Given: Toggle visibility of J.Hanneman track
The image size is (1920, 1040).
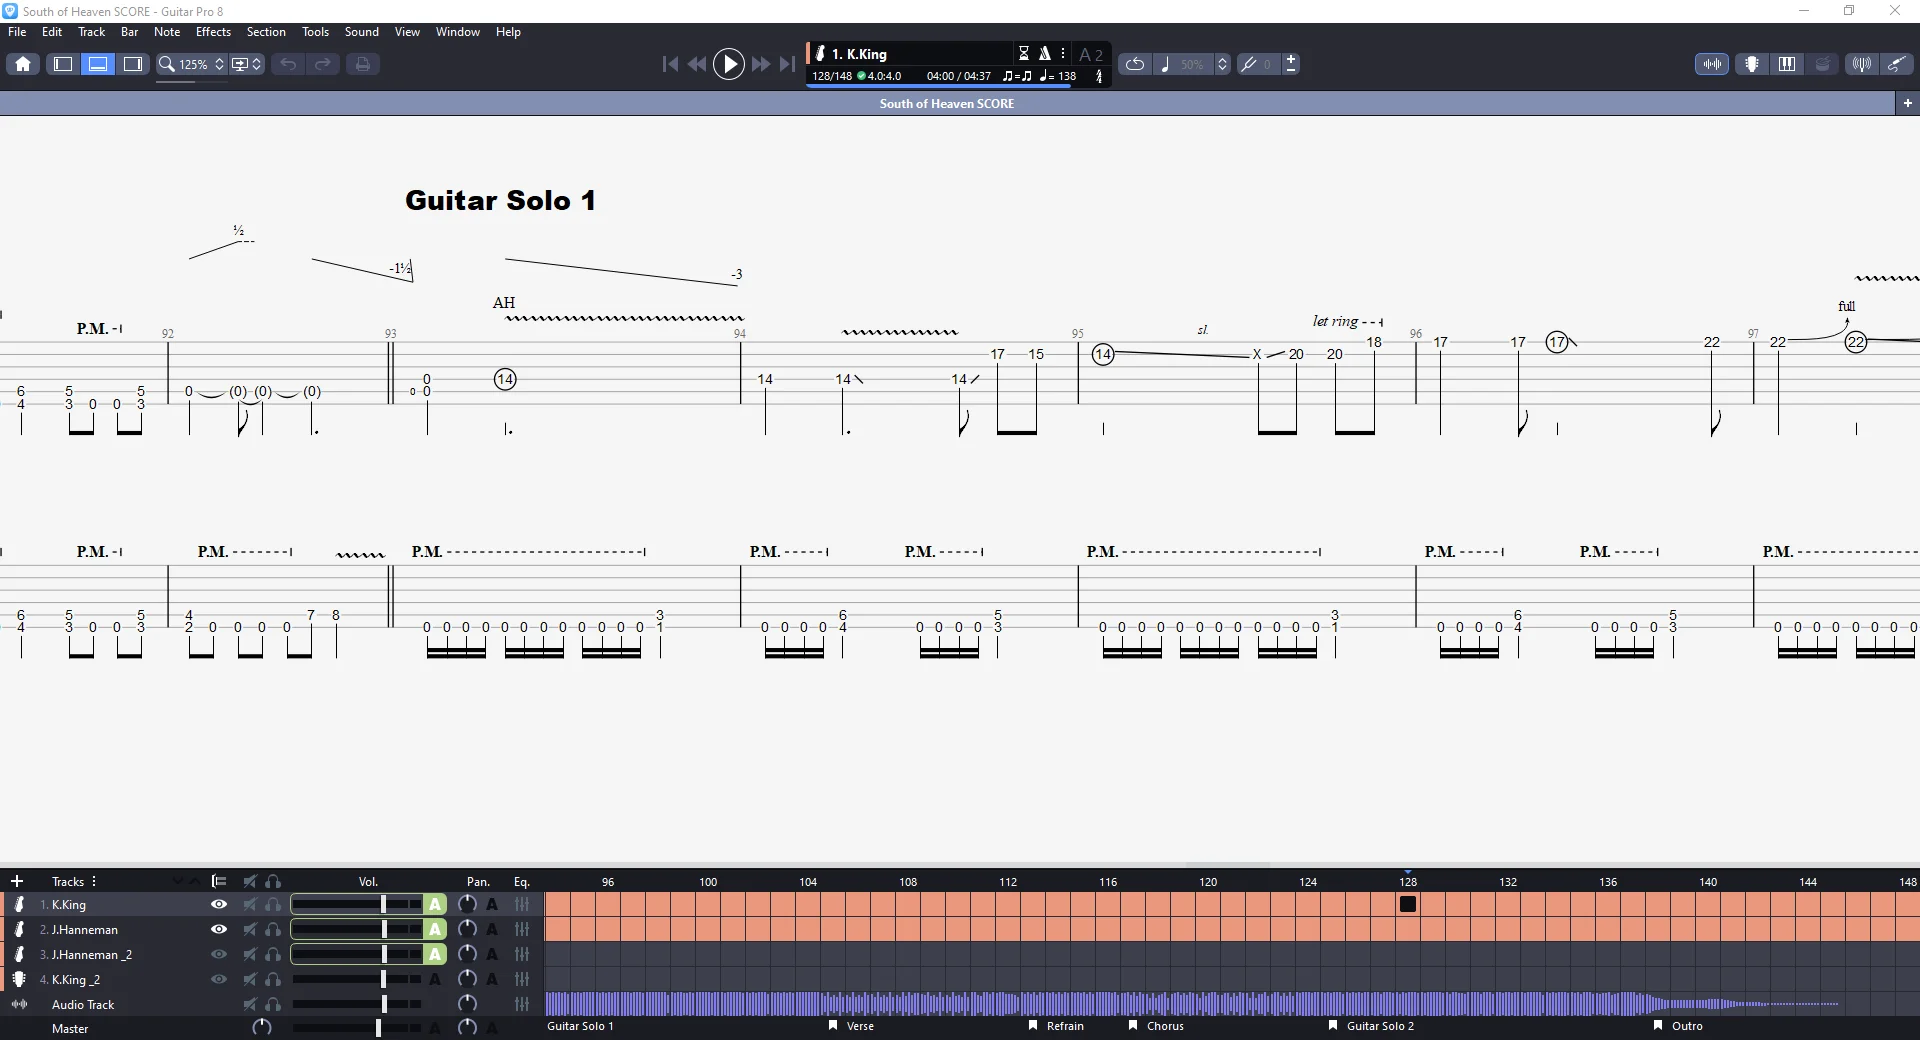Looking at the screenshot, I should [218, 929].
